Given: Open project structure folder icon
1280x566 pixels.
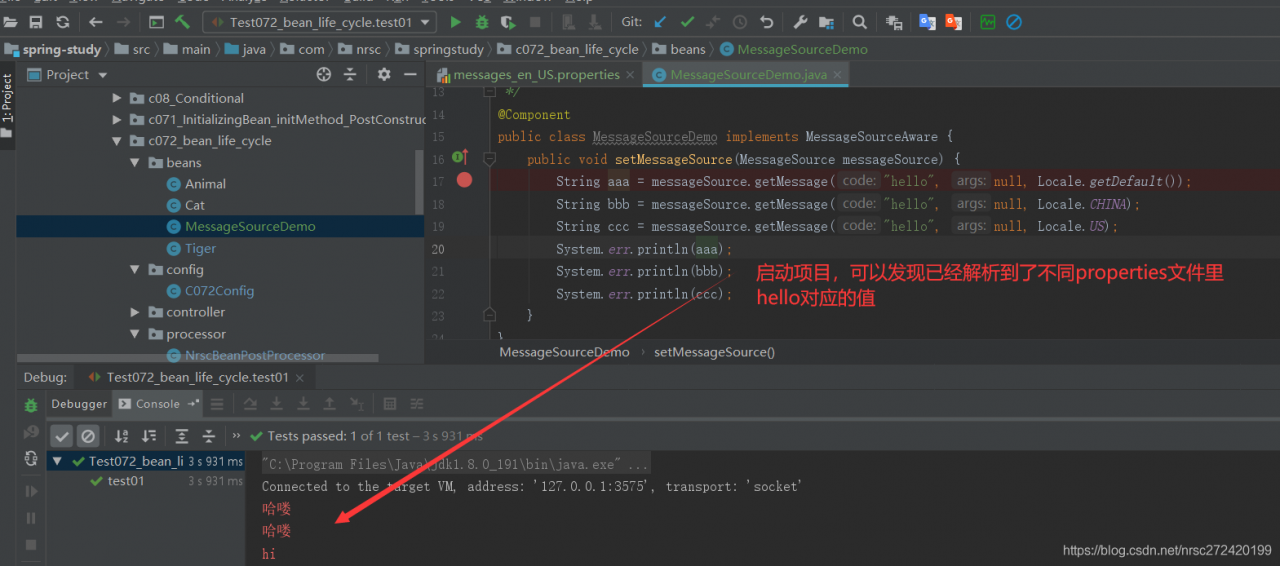Looking at the screenshot, I should click(x=827, y=21).
